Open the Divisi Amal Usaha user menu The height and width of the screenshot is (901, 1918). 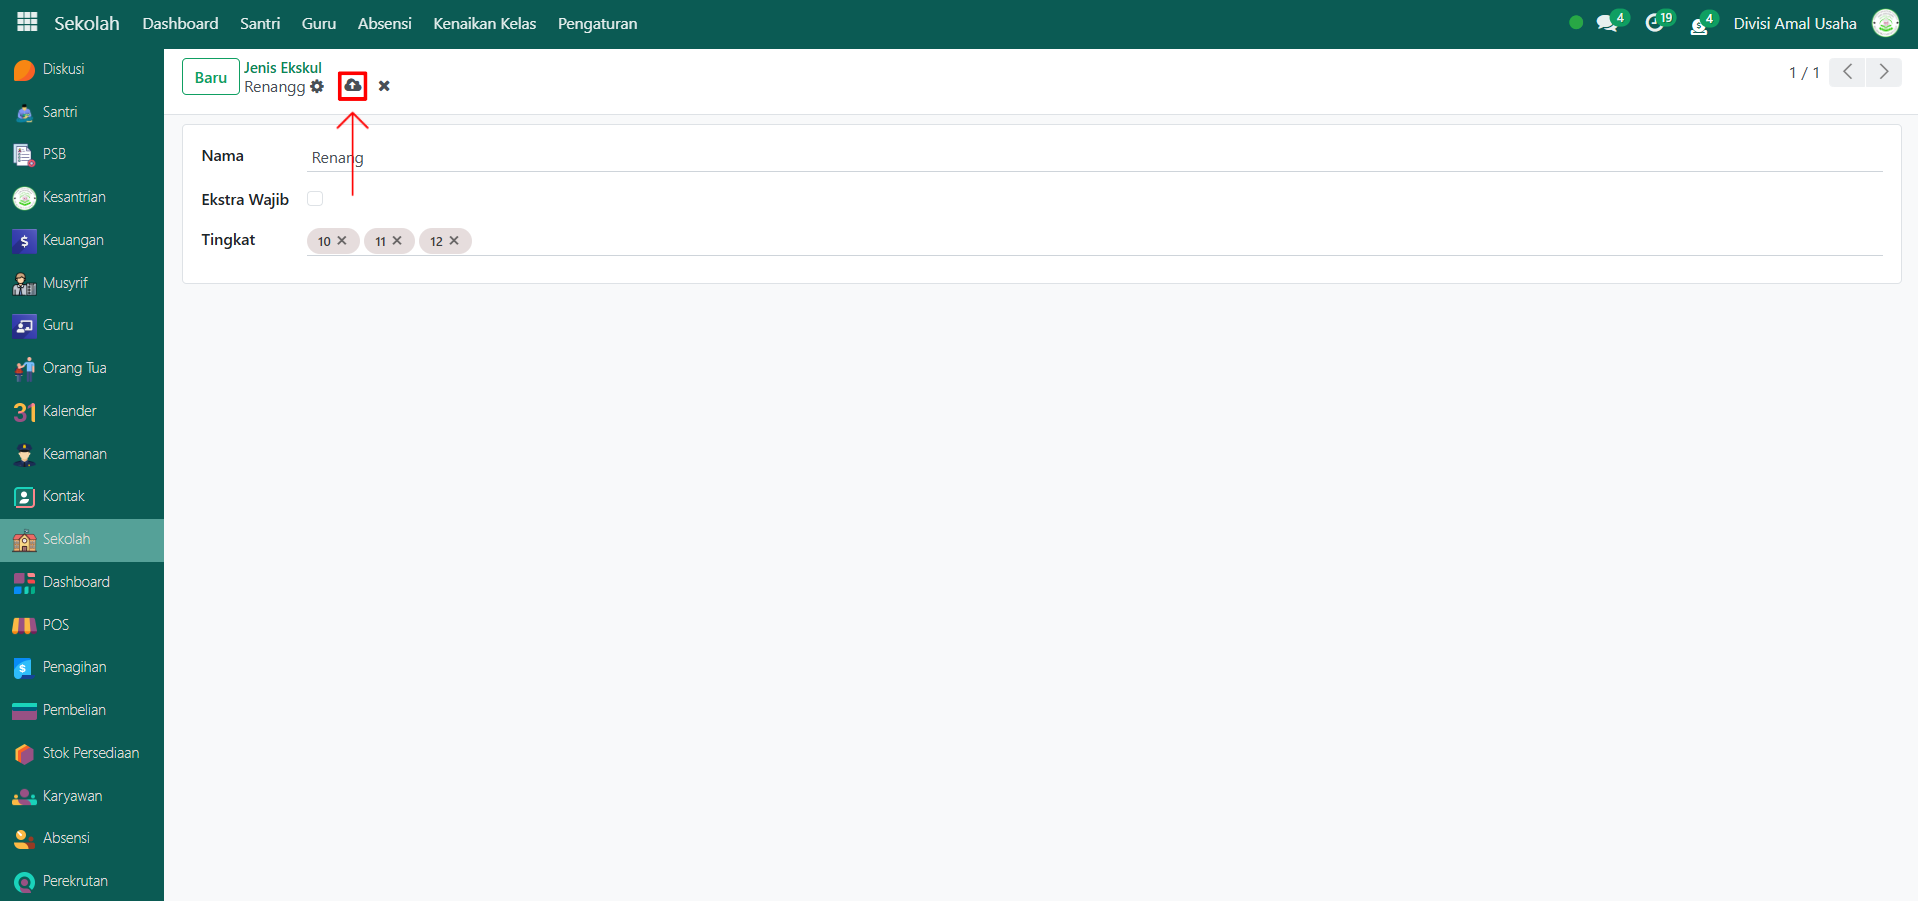[1794, 23]
